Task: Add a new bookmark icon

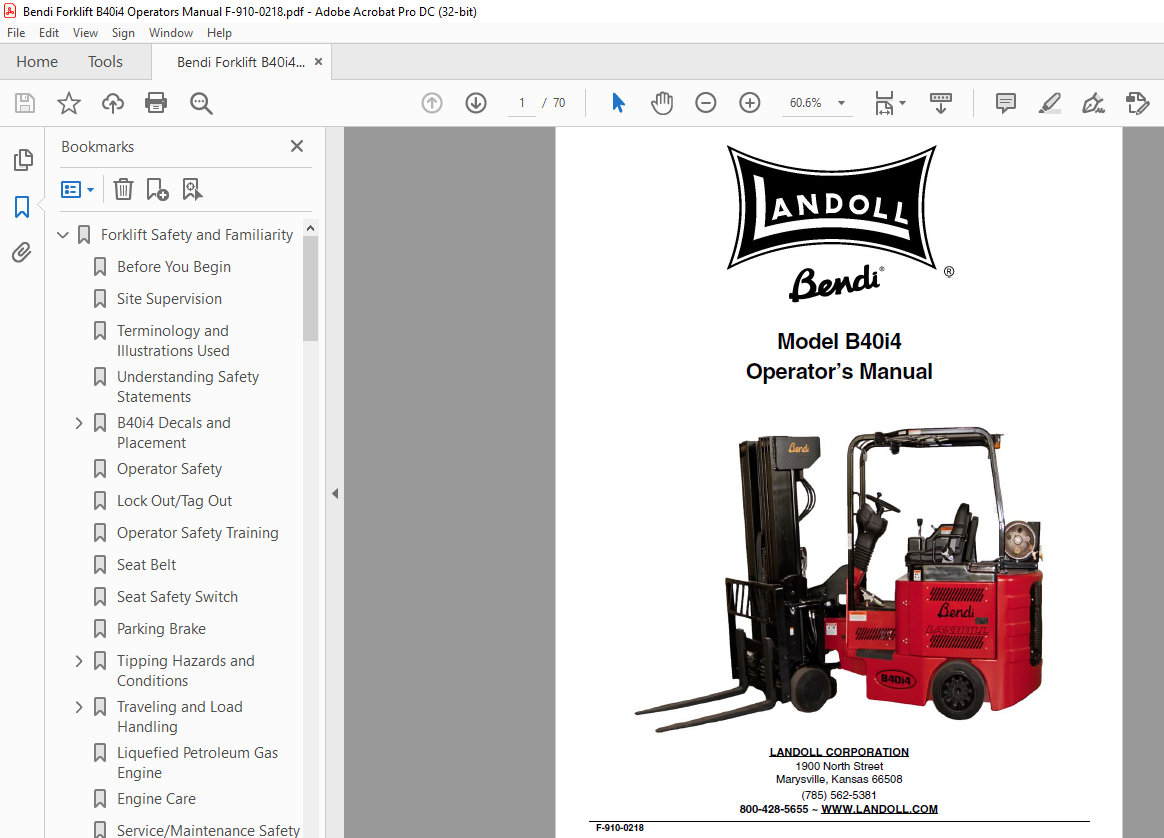Action: pyautogui.click(x=157, y=189)
